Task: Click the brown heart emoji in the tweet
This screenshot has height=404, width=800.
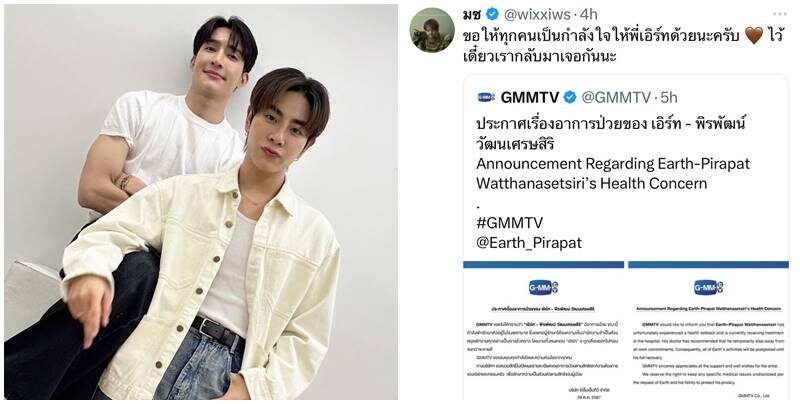Action: click(x=754, y=36)
